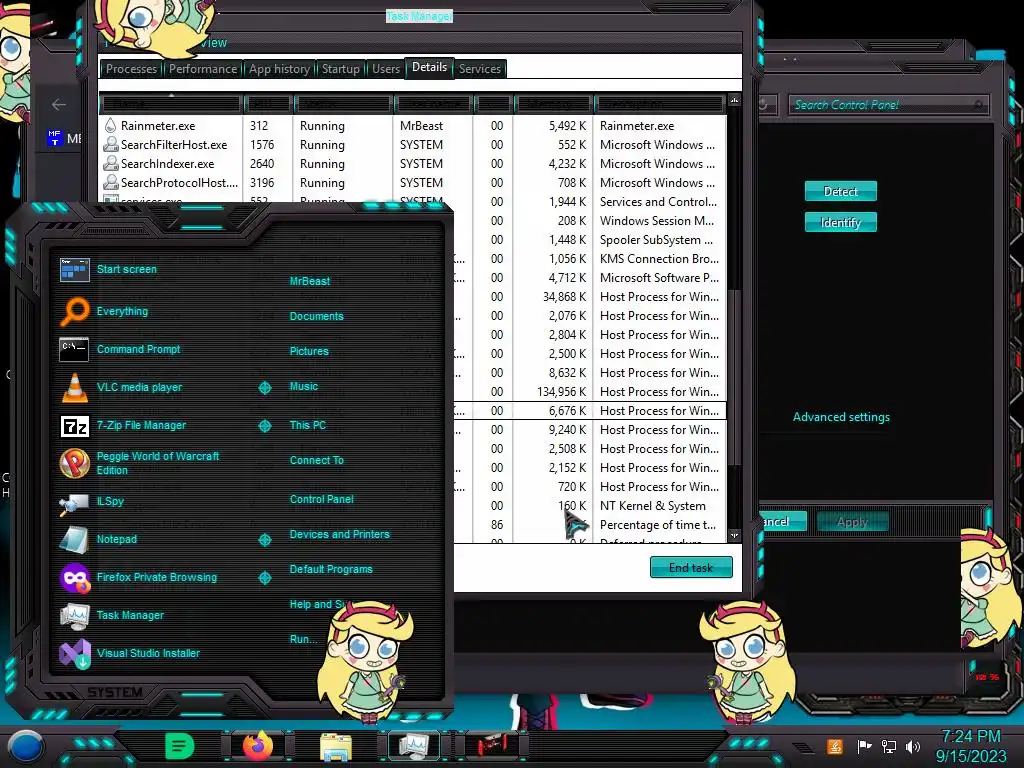Open Firefox from the taskbar
Viewport: 1024px width, 768px height.
point(257,745)
